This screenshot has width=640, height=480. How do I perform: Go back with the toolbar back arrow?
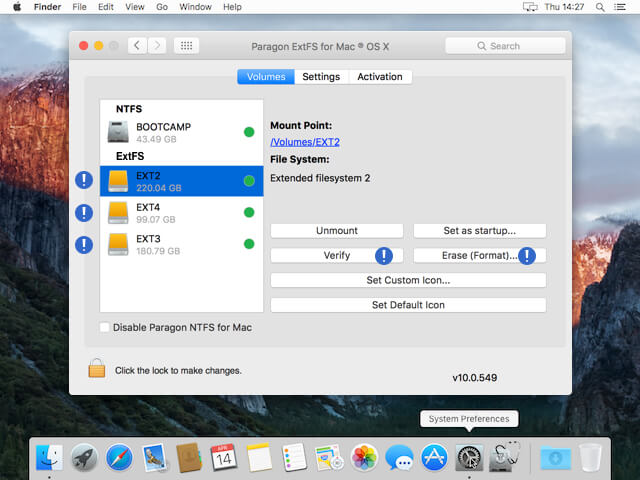tap(137, 46)
